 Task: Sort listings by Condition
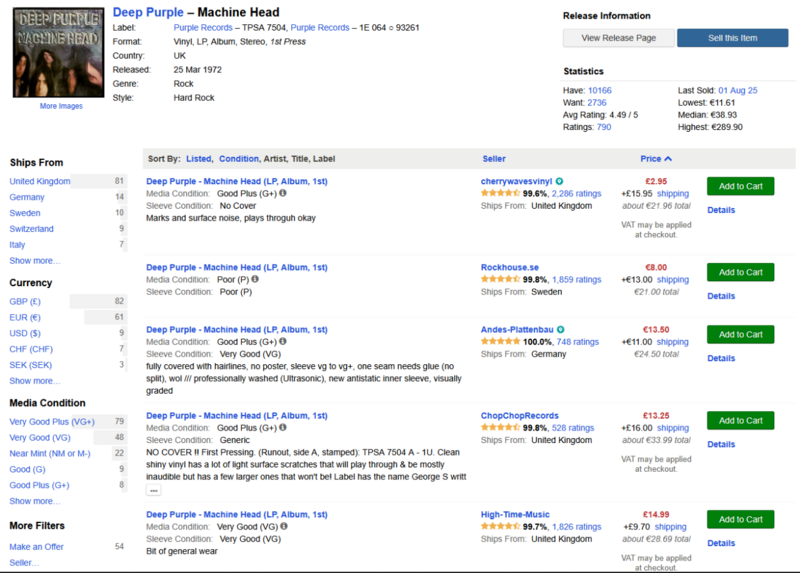point(238,159)
